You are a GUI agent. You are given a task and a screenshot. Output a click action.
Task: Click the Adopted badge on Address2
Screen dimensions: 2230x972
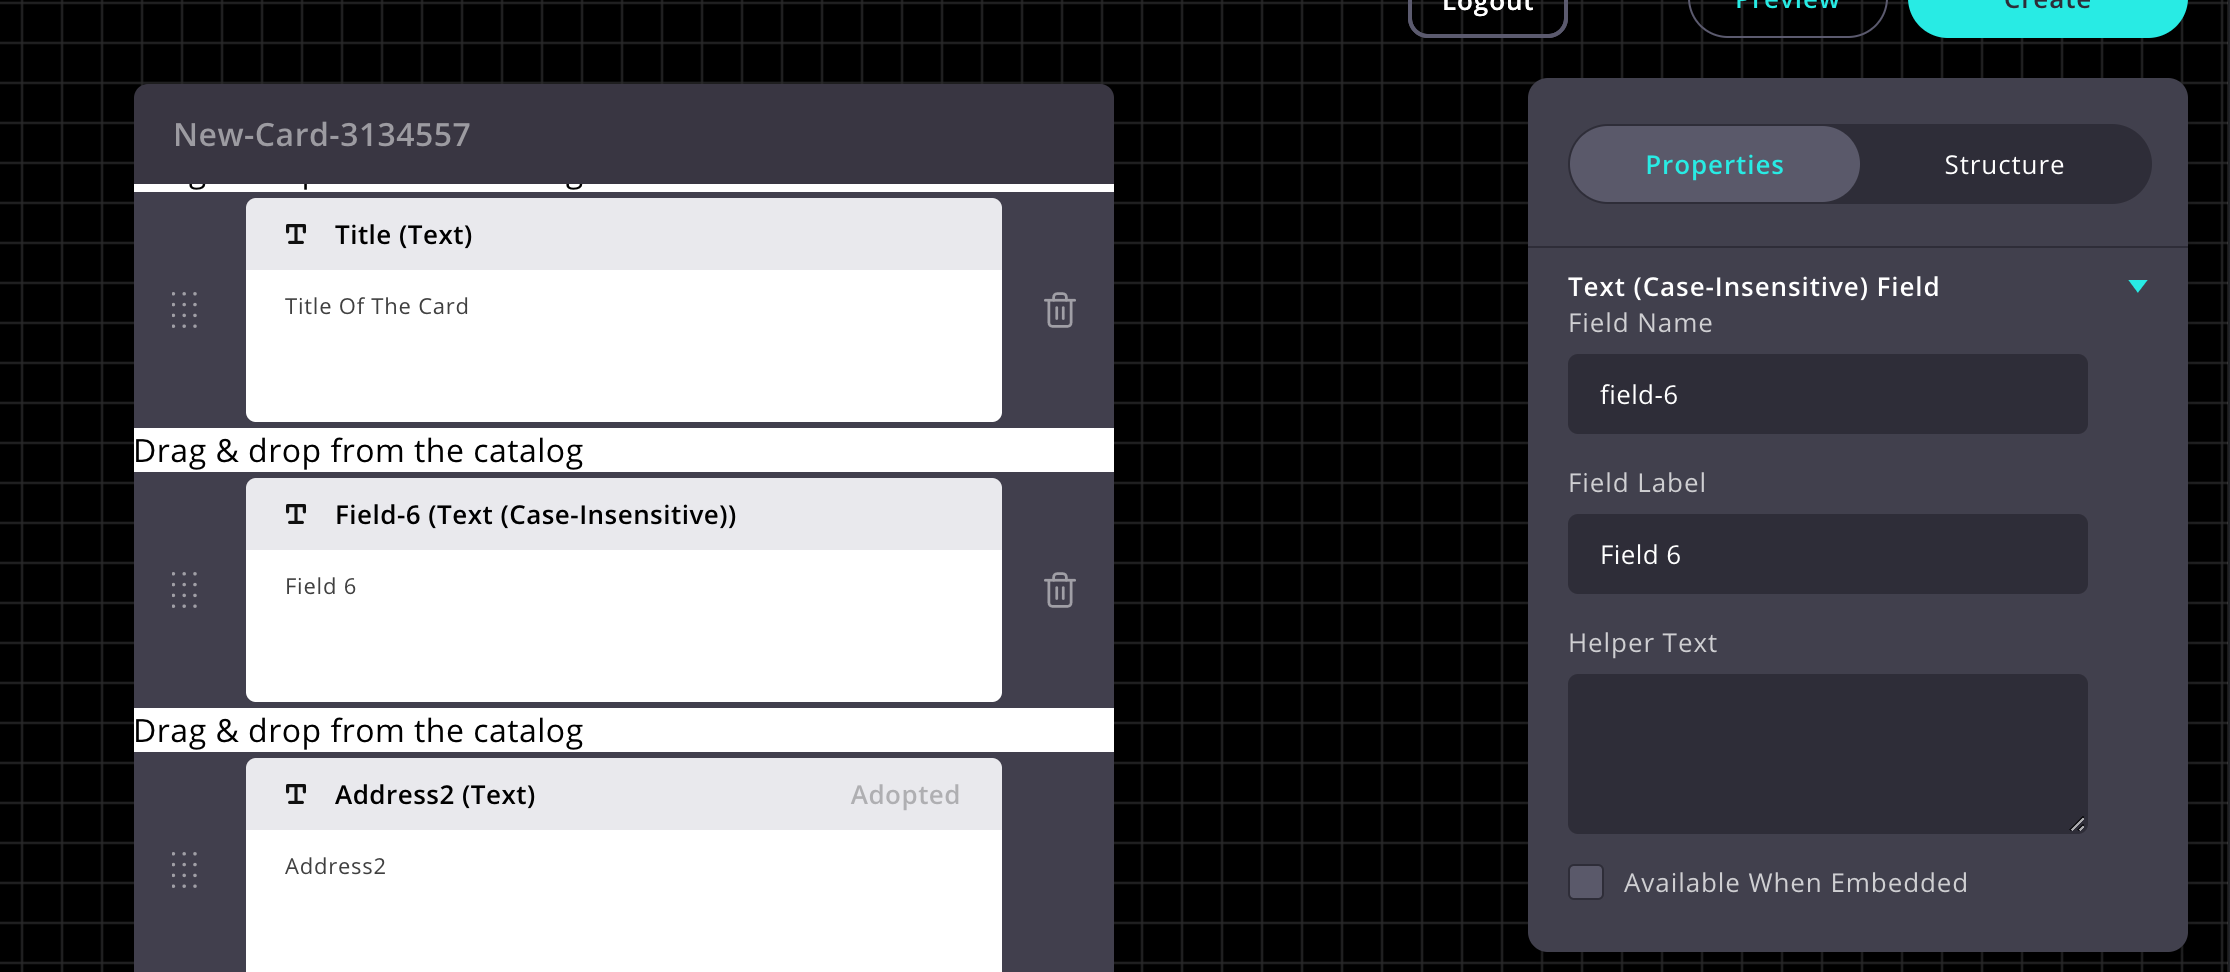904,794
